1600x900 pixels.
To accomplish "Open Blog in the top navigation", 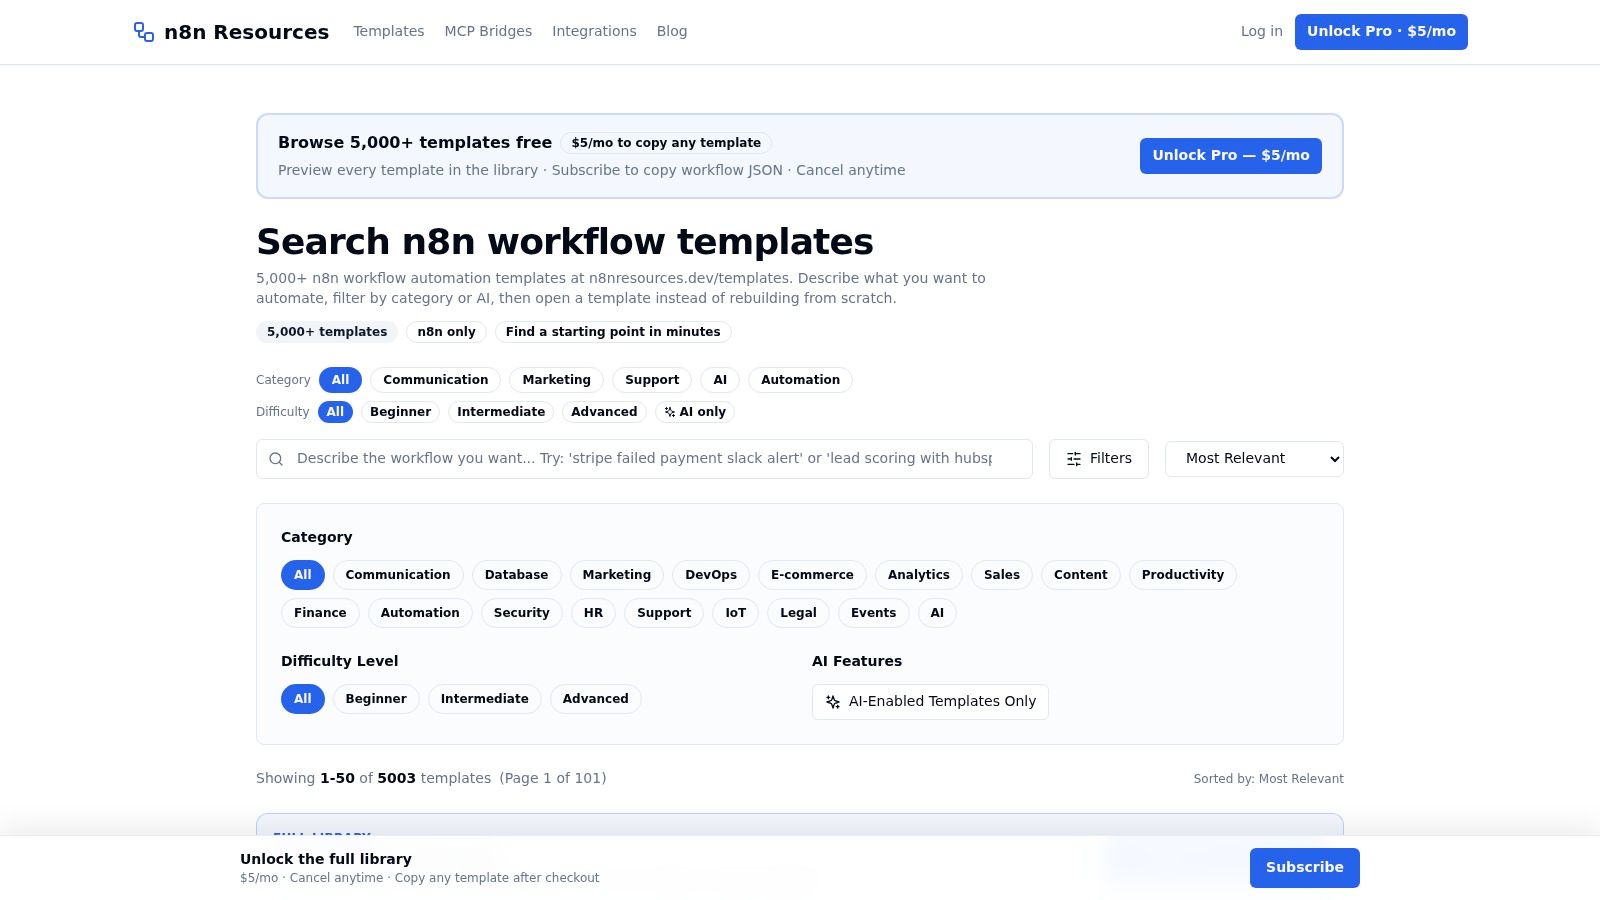I will click(x=672, y=32).
